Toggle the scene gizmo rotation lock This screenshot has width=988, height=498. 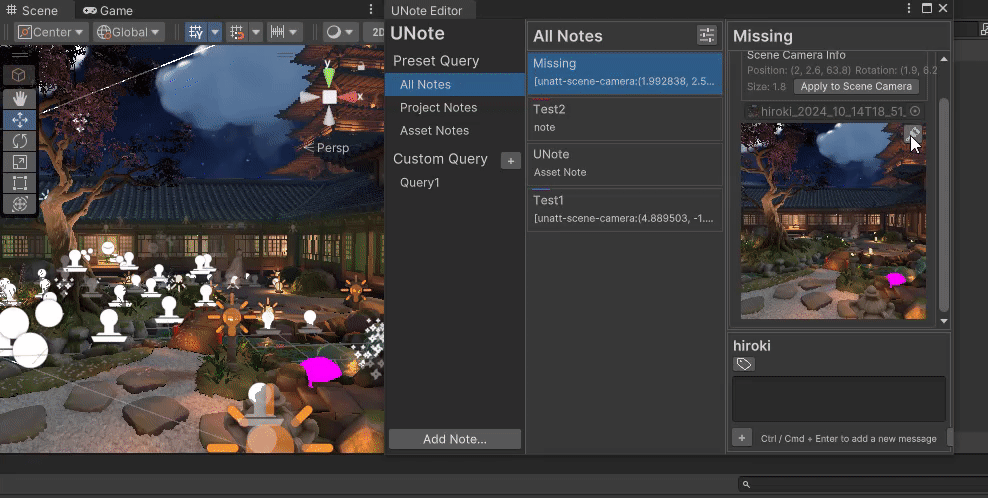(361, 66)
